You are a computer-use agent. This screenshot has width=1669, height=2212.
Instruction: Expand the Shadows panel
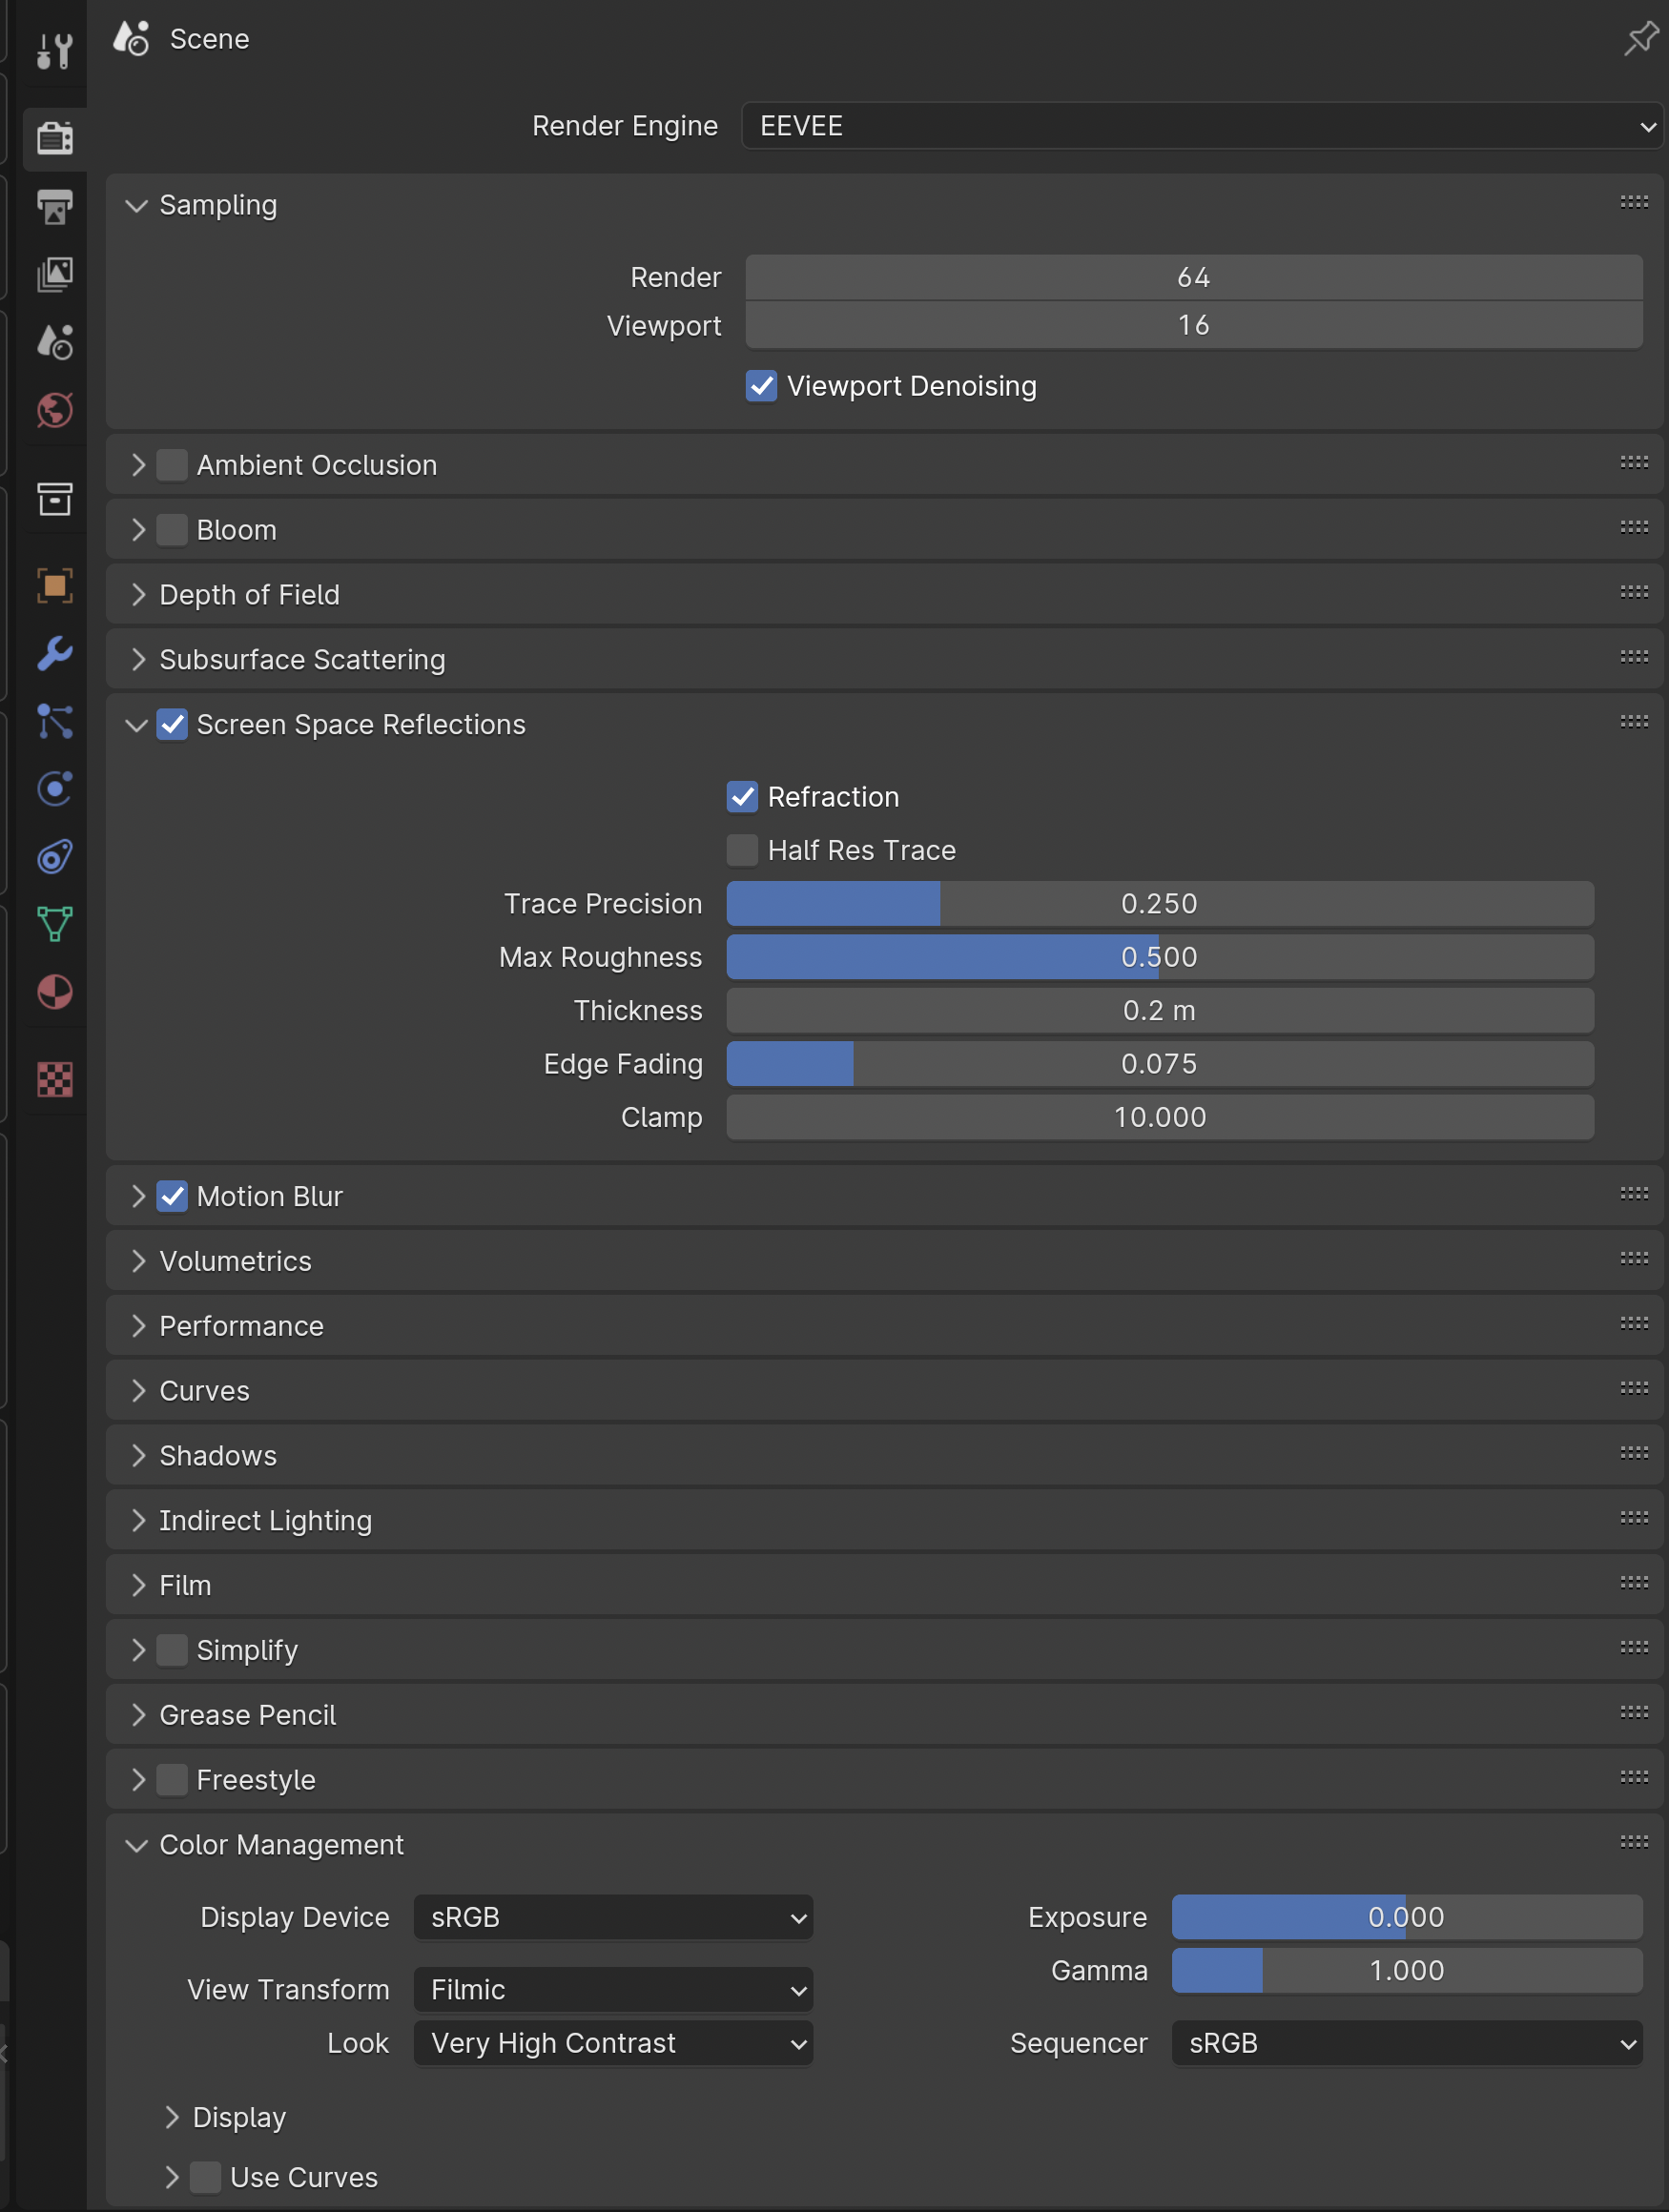pos(137,1456)
